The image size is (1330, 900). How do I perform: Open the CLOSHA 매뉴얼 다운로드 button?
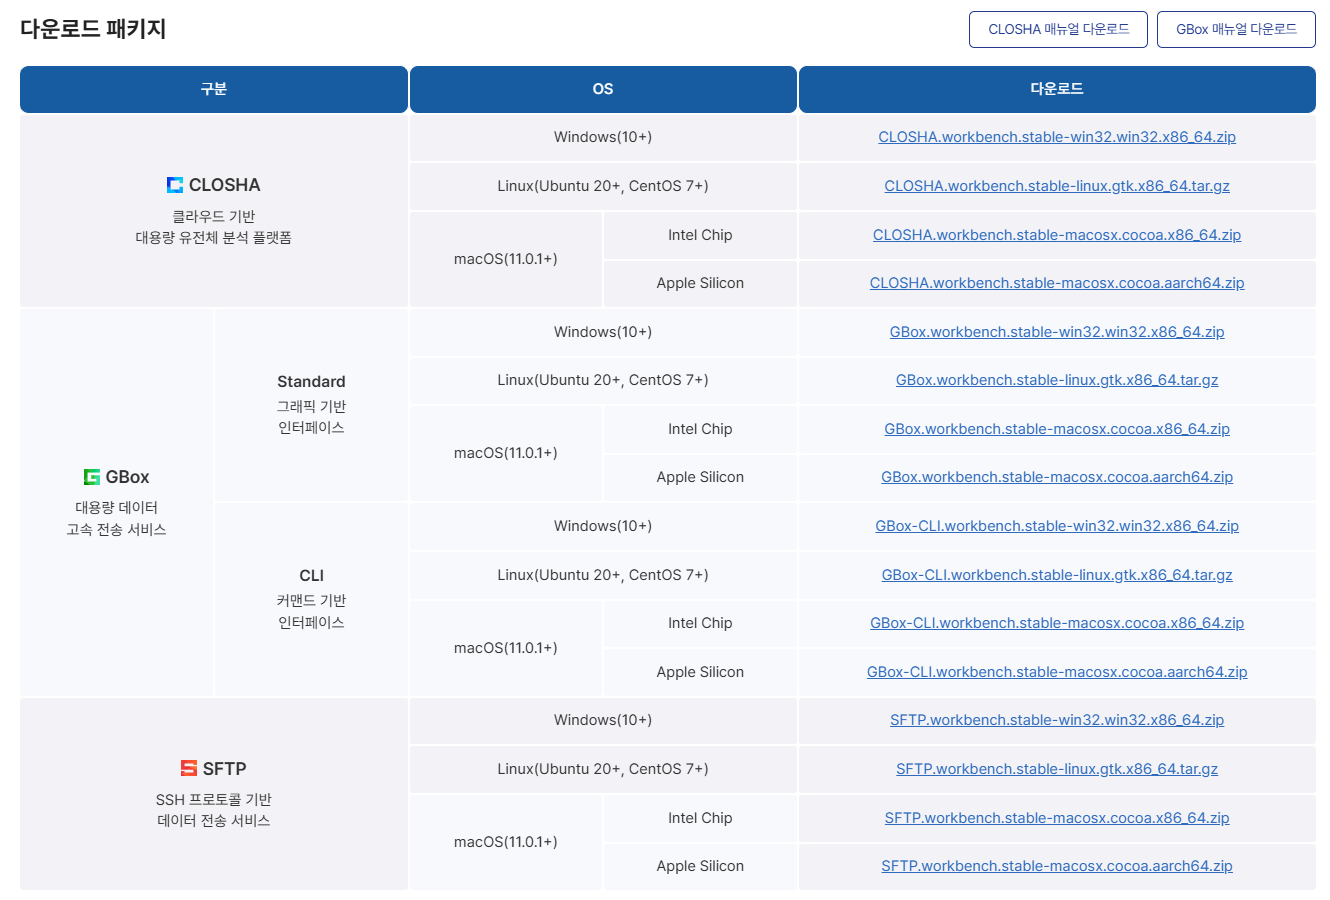click(x=1058, y=30)
